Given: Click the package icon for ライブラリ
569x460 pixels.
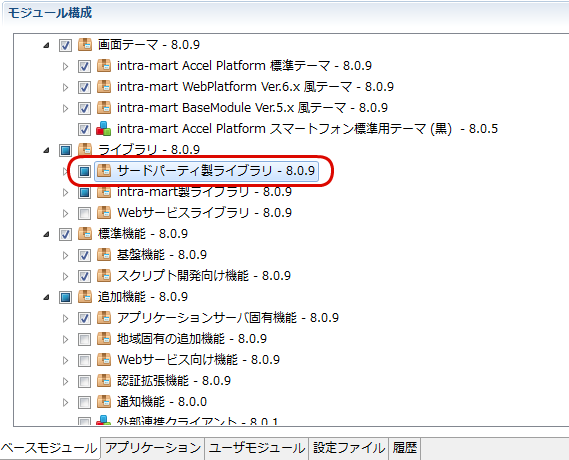Looking at the screenshot, I should [85, 150].
